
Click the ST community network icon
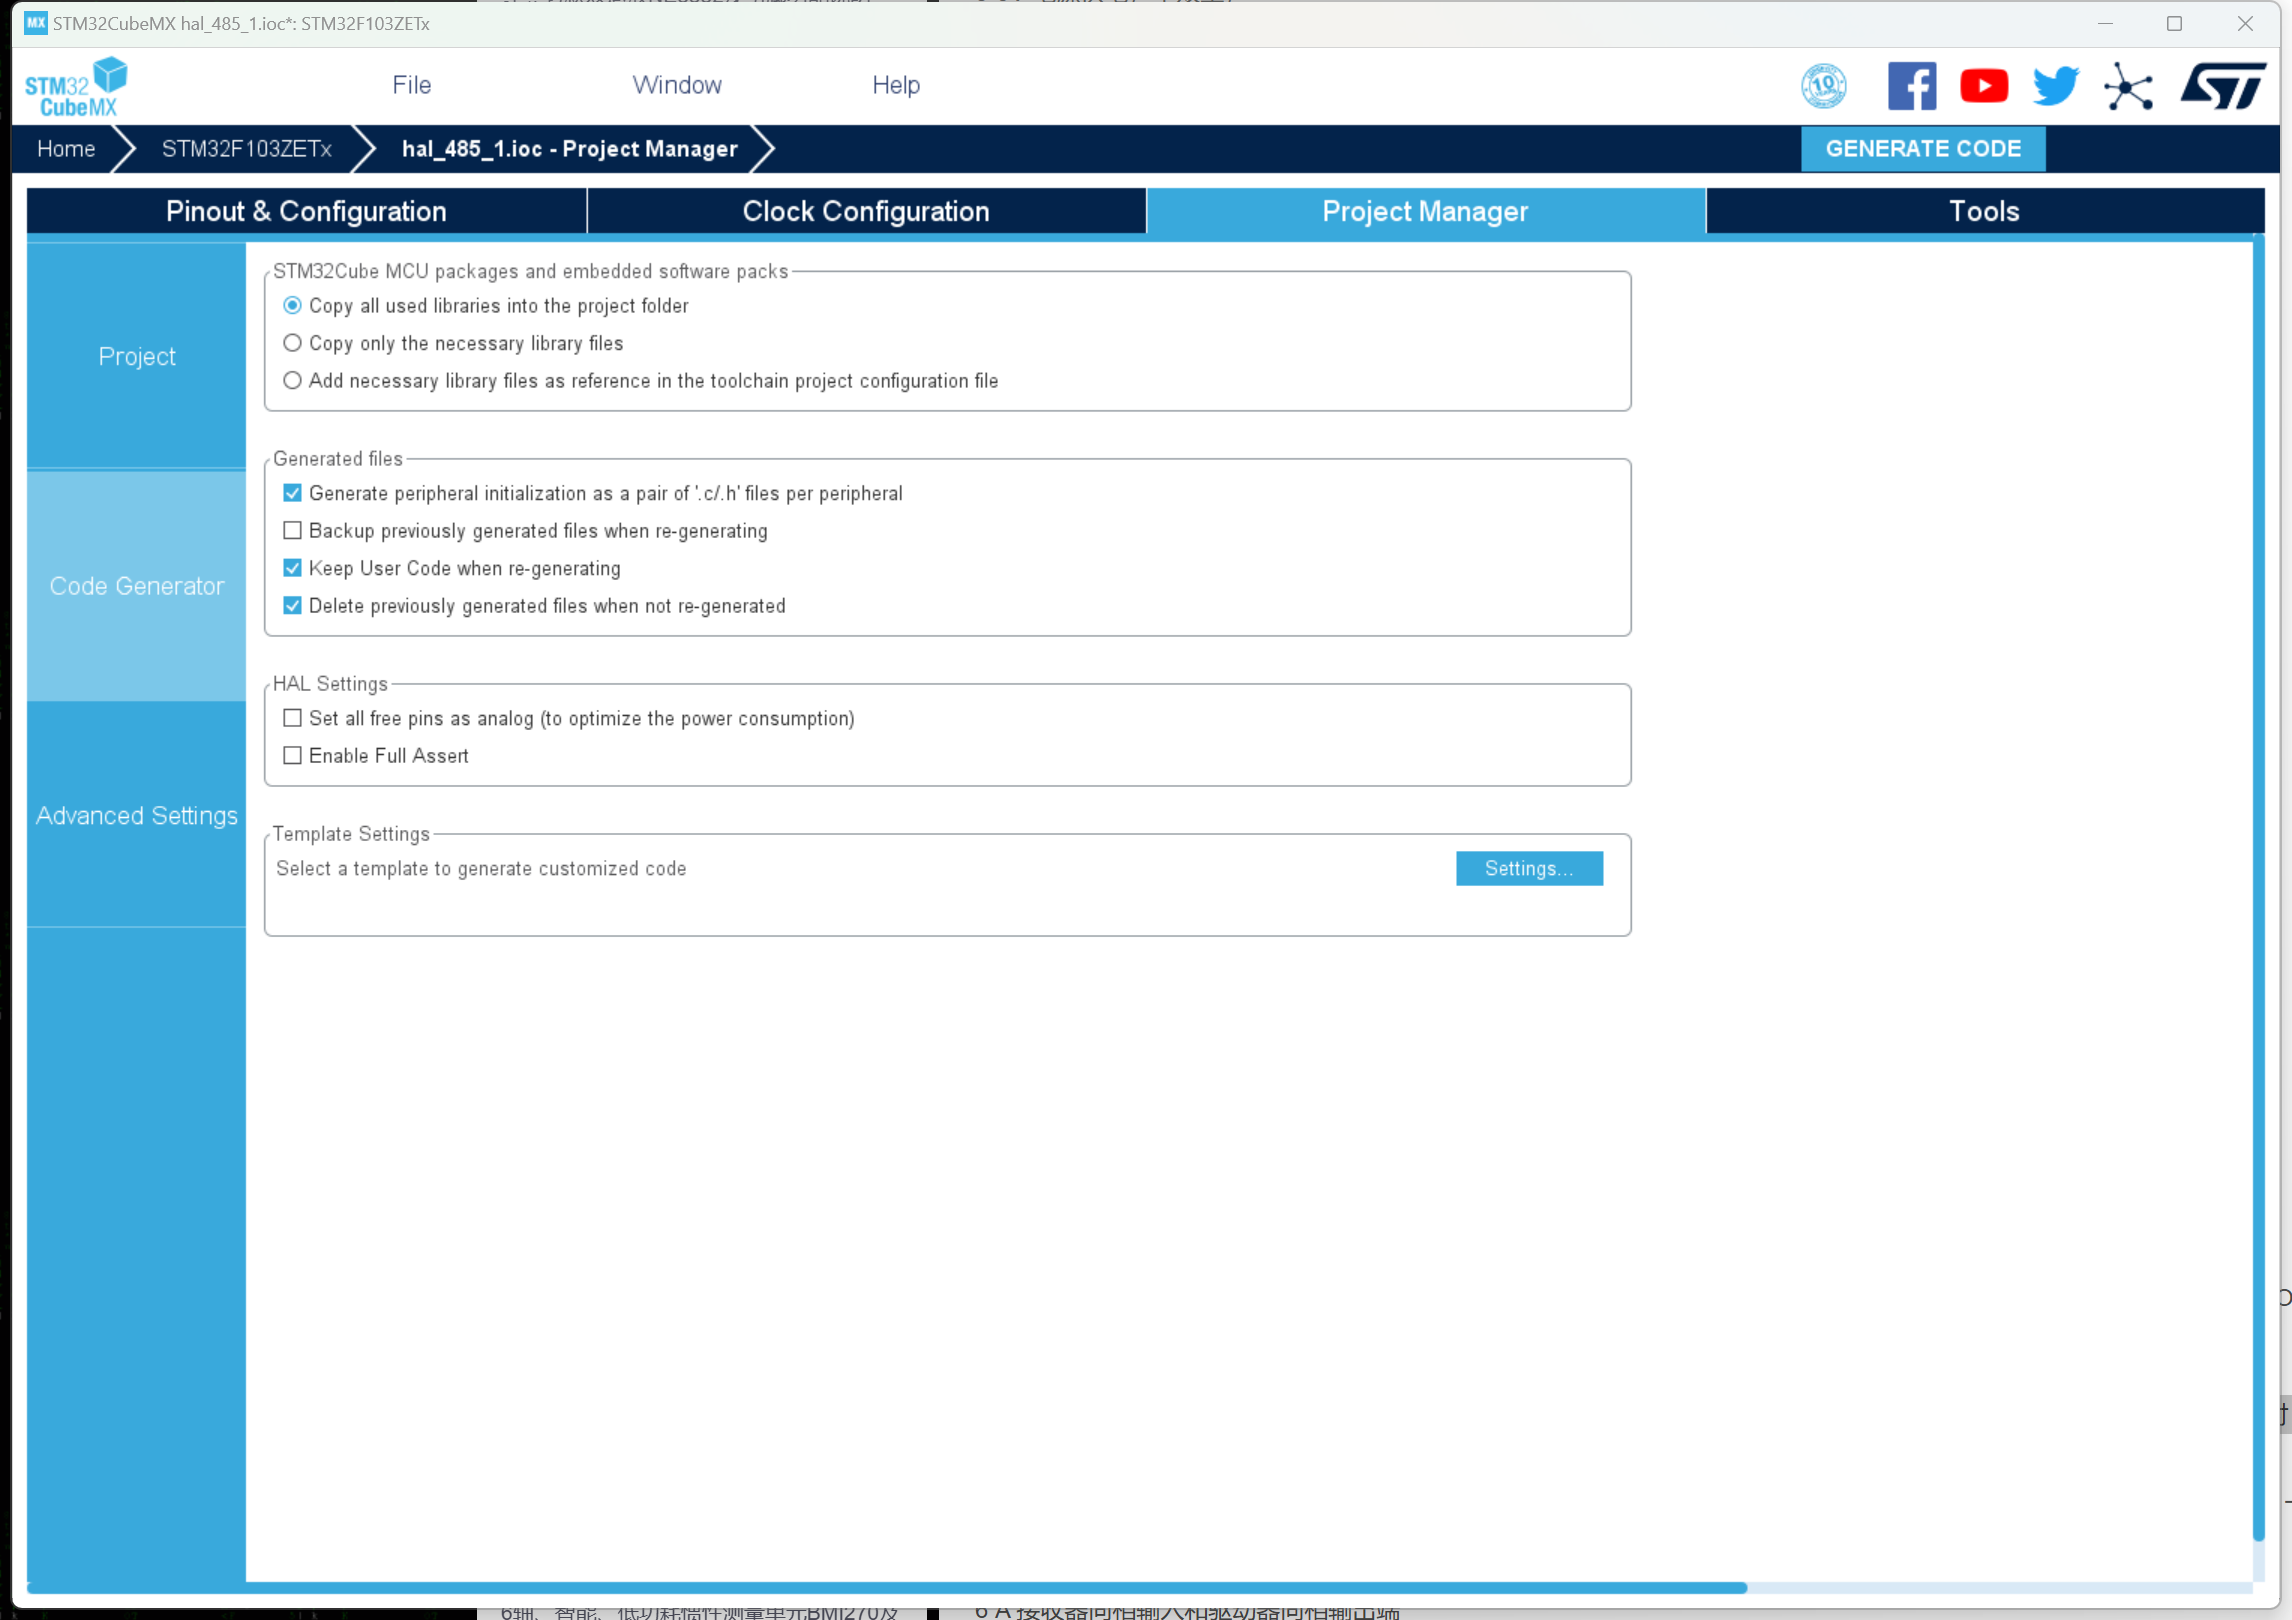tap(2127, 87)
